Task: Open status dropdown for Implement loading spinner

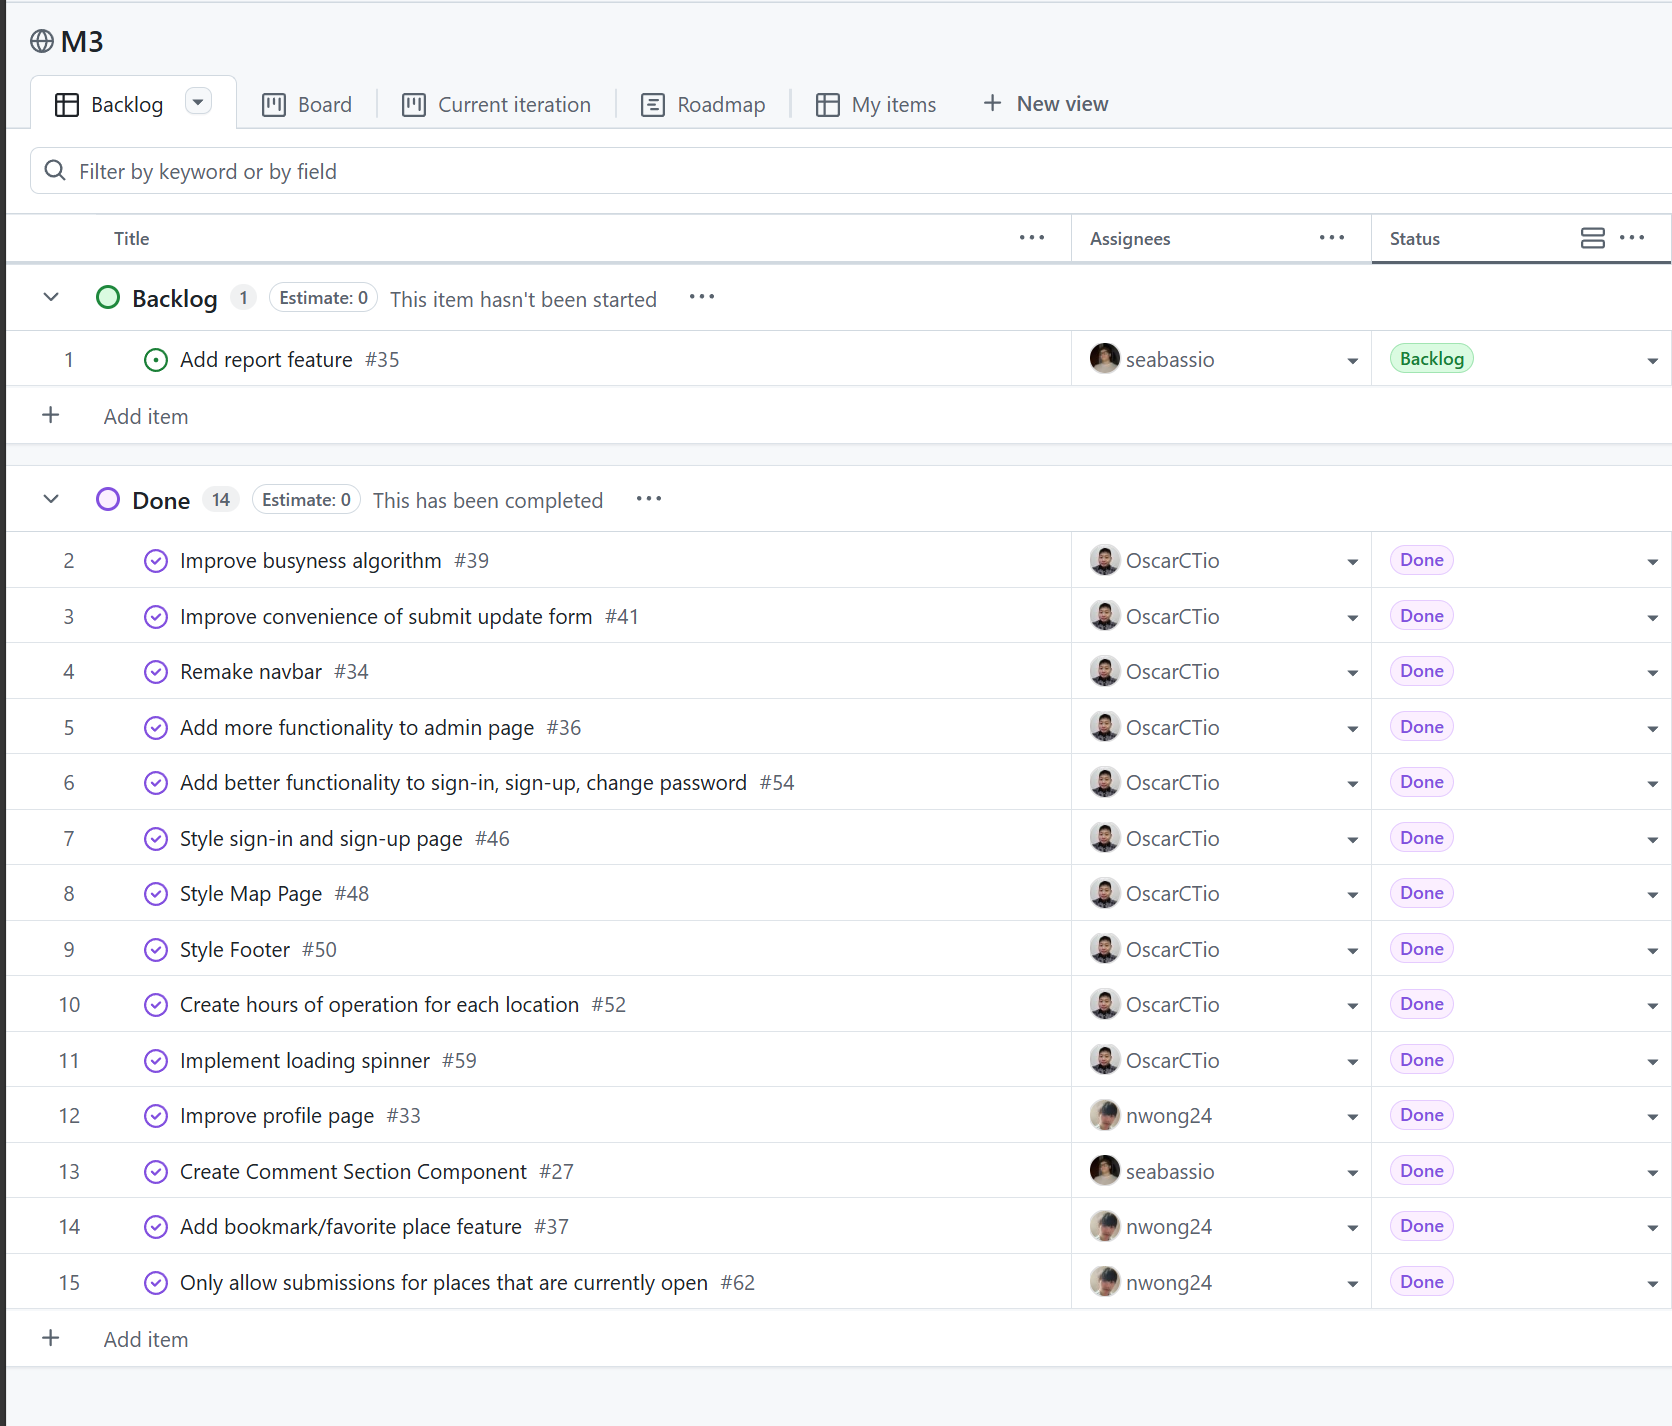Action: 1652,1062
